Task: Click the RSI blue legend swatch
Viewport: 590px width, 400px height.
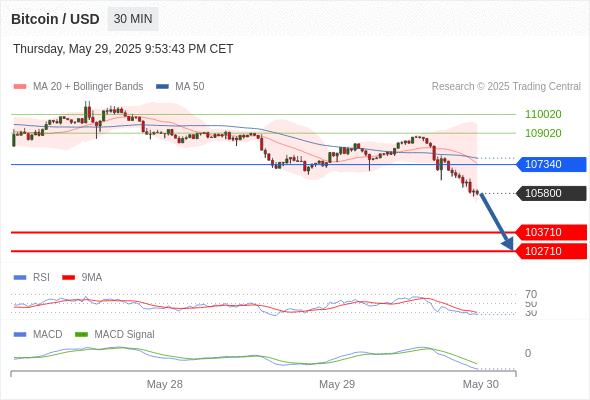Action: click(20, 278)
